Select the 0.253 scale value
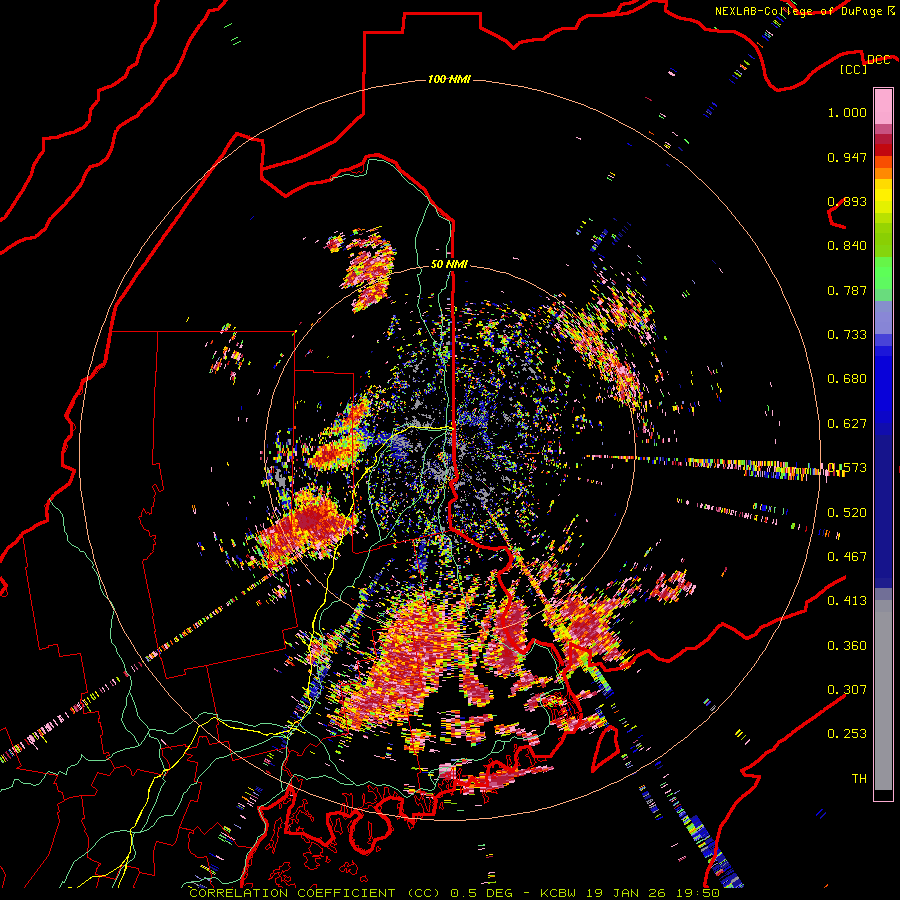The height and width of the screenshot is (900, 900). point(847,734)
